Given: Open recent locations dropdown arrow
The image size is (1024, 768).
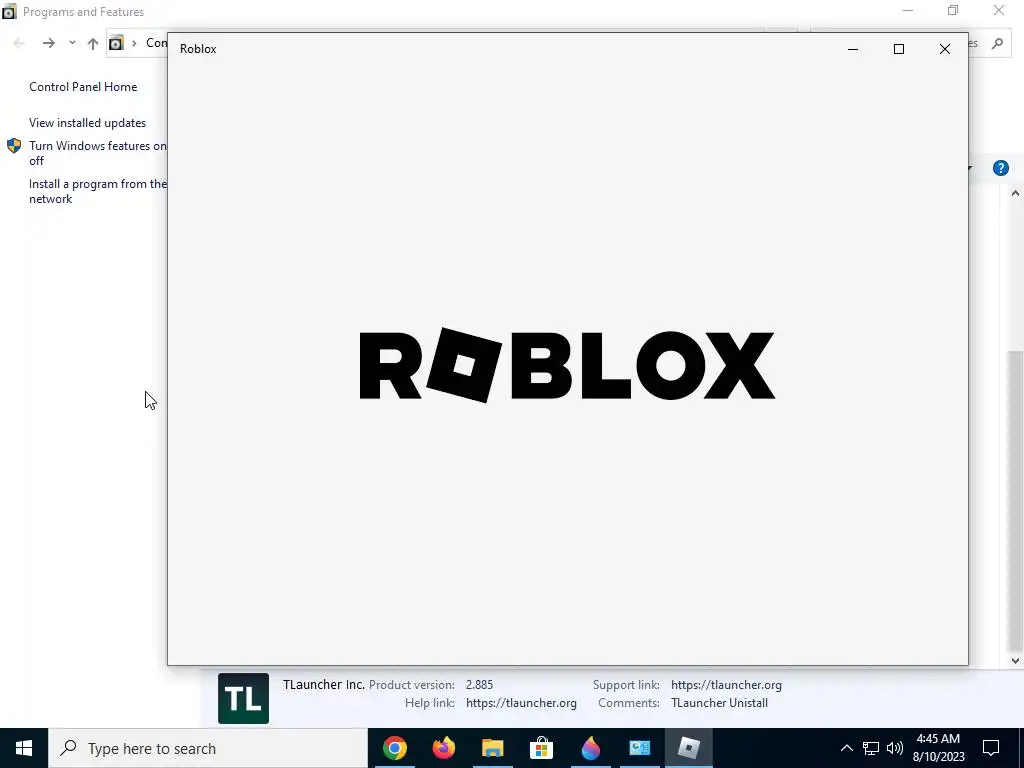Looking at the screenshot, I should 72,43.
